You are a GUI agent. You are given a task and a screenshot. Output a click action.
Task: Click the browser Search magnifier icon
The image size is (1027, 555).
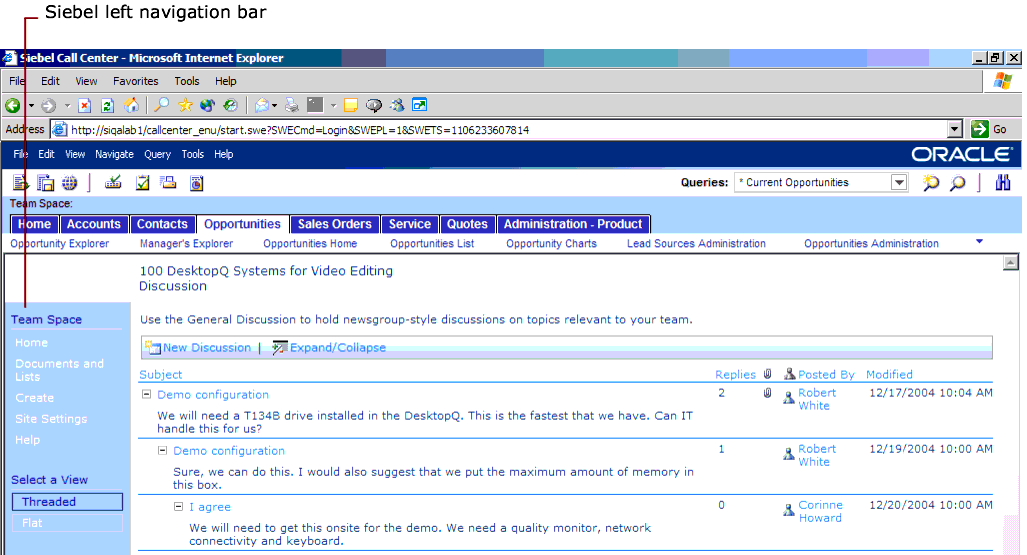click(161, 105)
